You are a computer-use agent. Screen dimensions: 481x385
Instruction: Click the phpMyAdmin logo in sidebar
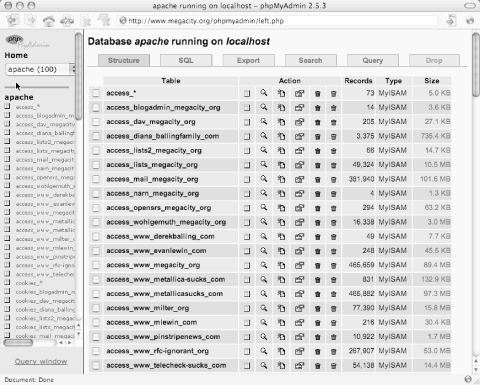pyautogui.click(x=27, y=41)
